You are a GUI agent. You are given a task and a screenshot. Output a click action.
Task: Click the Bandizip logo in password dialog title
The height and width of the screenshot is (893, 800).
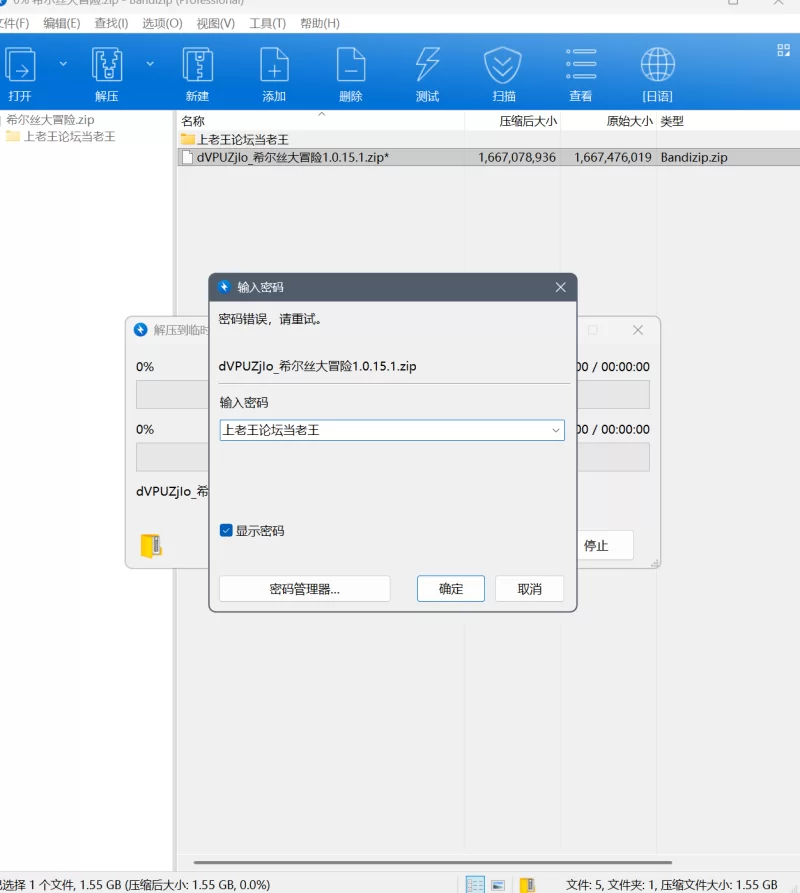point(224,286)
